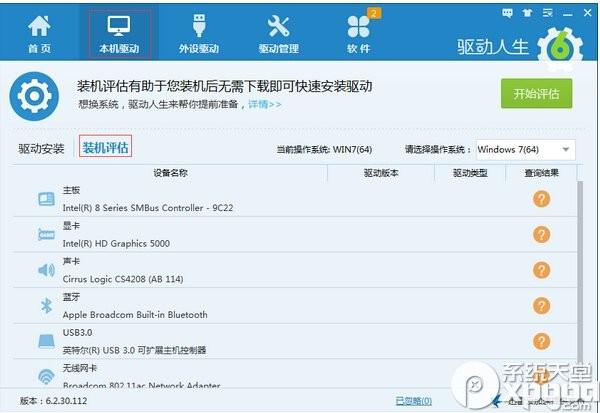The height and width of the screenshot is (413, 600).
Task: Click the question mark for Broadcom Bluetooth row
Action: pos(541,305)
